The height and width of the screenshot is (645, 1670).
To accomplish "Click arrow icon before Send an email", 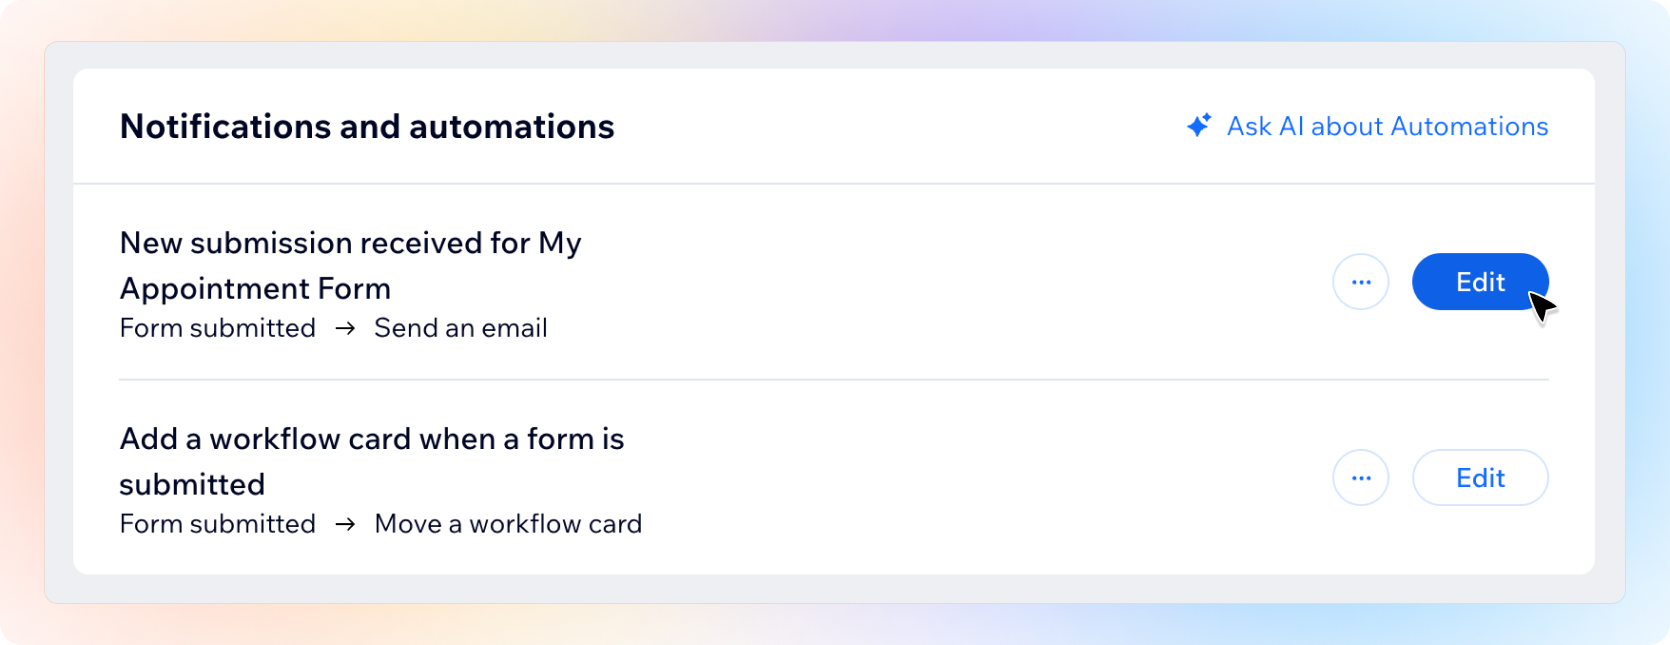I will (345, 328).
